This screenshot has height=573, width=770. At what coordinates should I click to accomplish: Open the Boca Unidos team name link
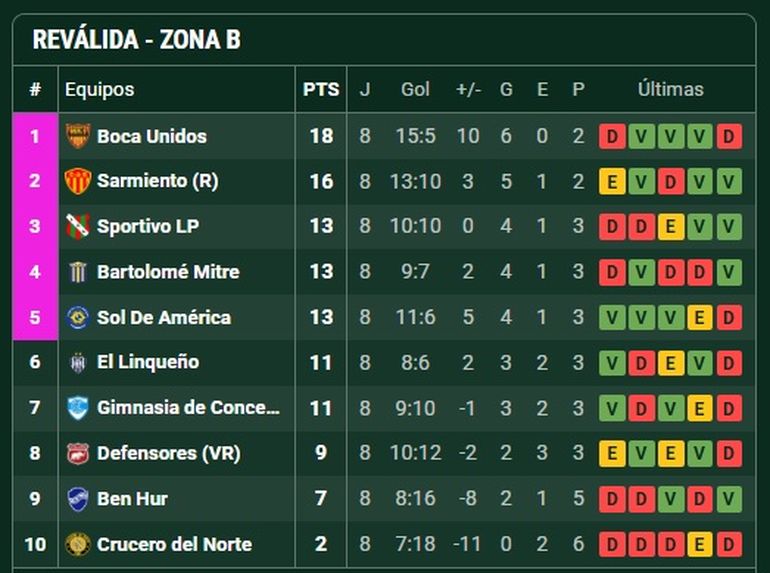pos(152,136)
